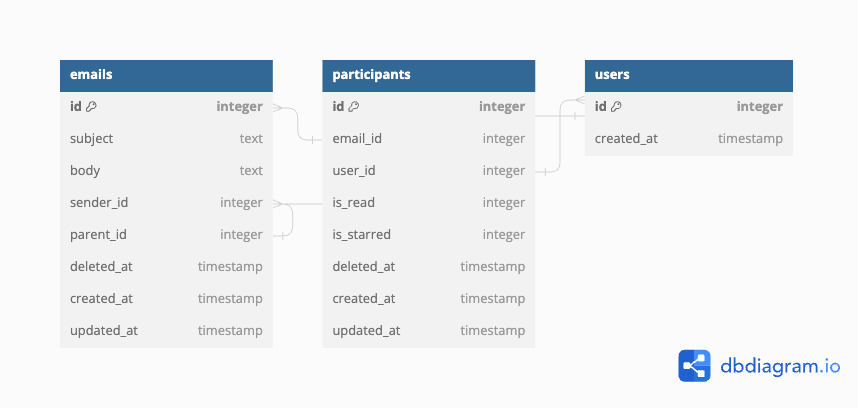Select the is_starred field

[428, 235]
